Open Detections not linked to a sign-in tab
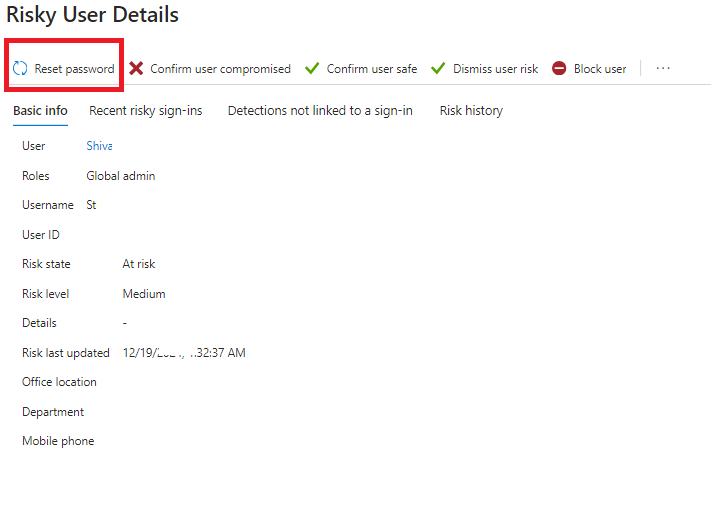Screen dimensions: 713x521 tap(320, 110)
